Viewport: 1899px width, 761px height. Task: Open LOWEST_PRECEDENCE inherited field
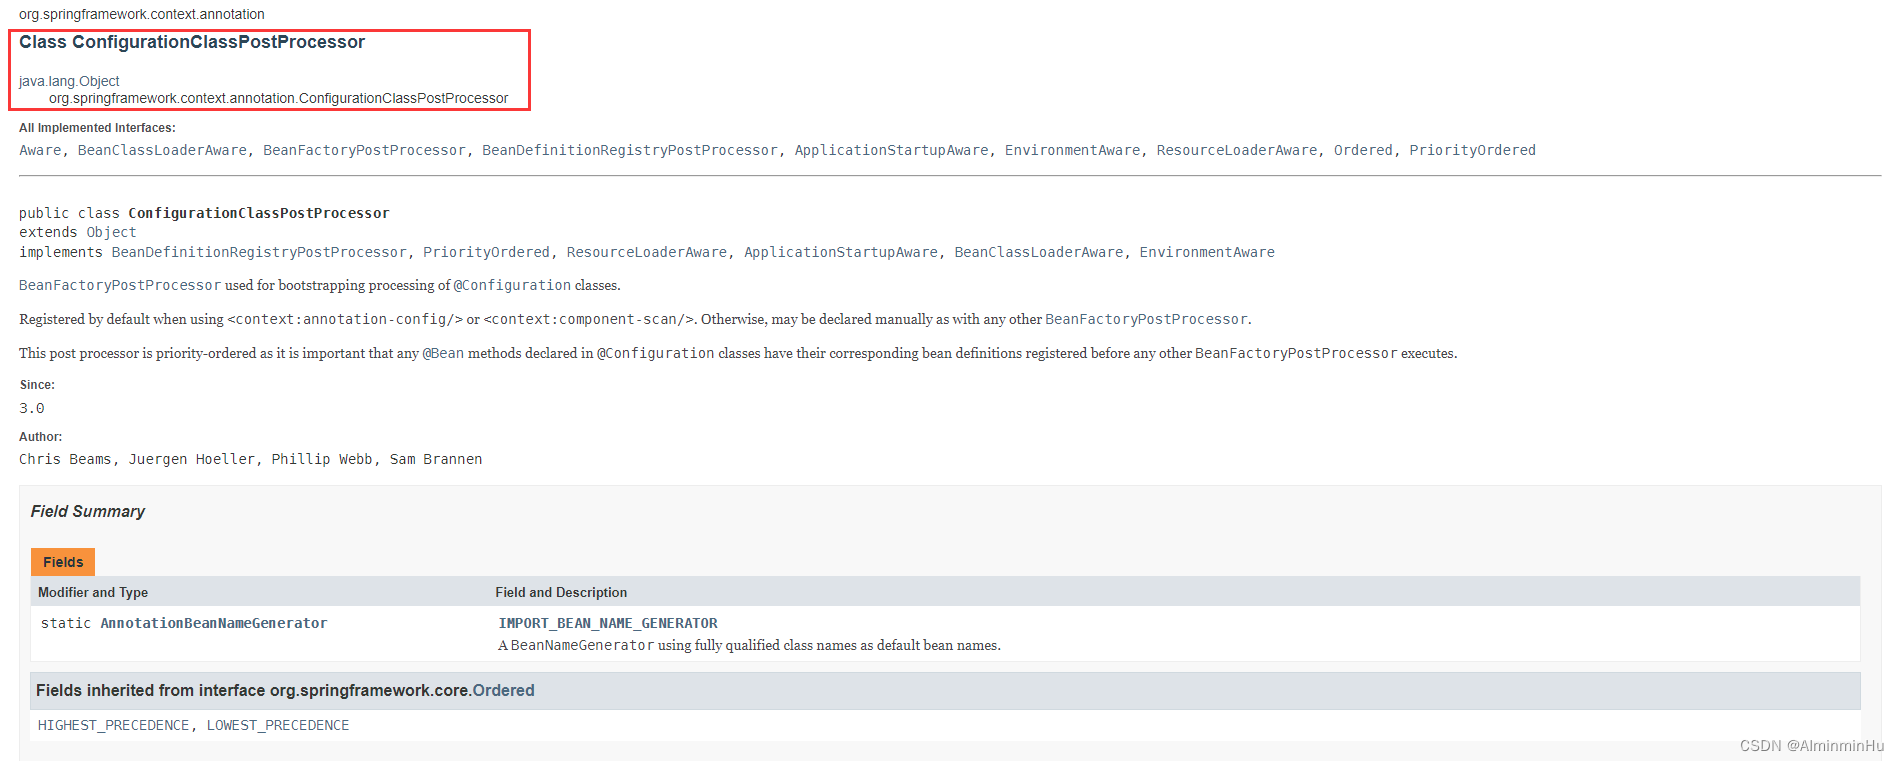click(x=278, y=725)
